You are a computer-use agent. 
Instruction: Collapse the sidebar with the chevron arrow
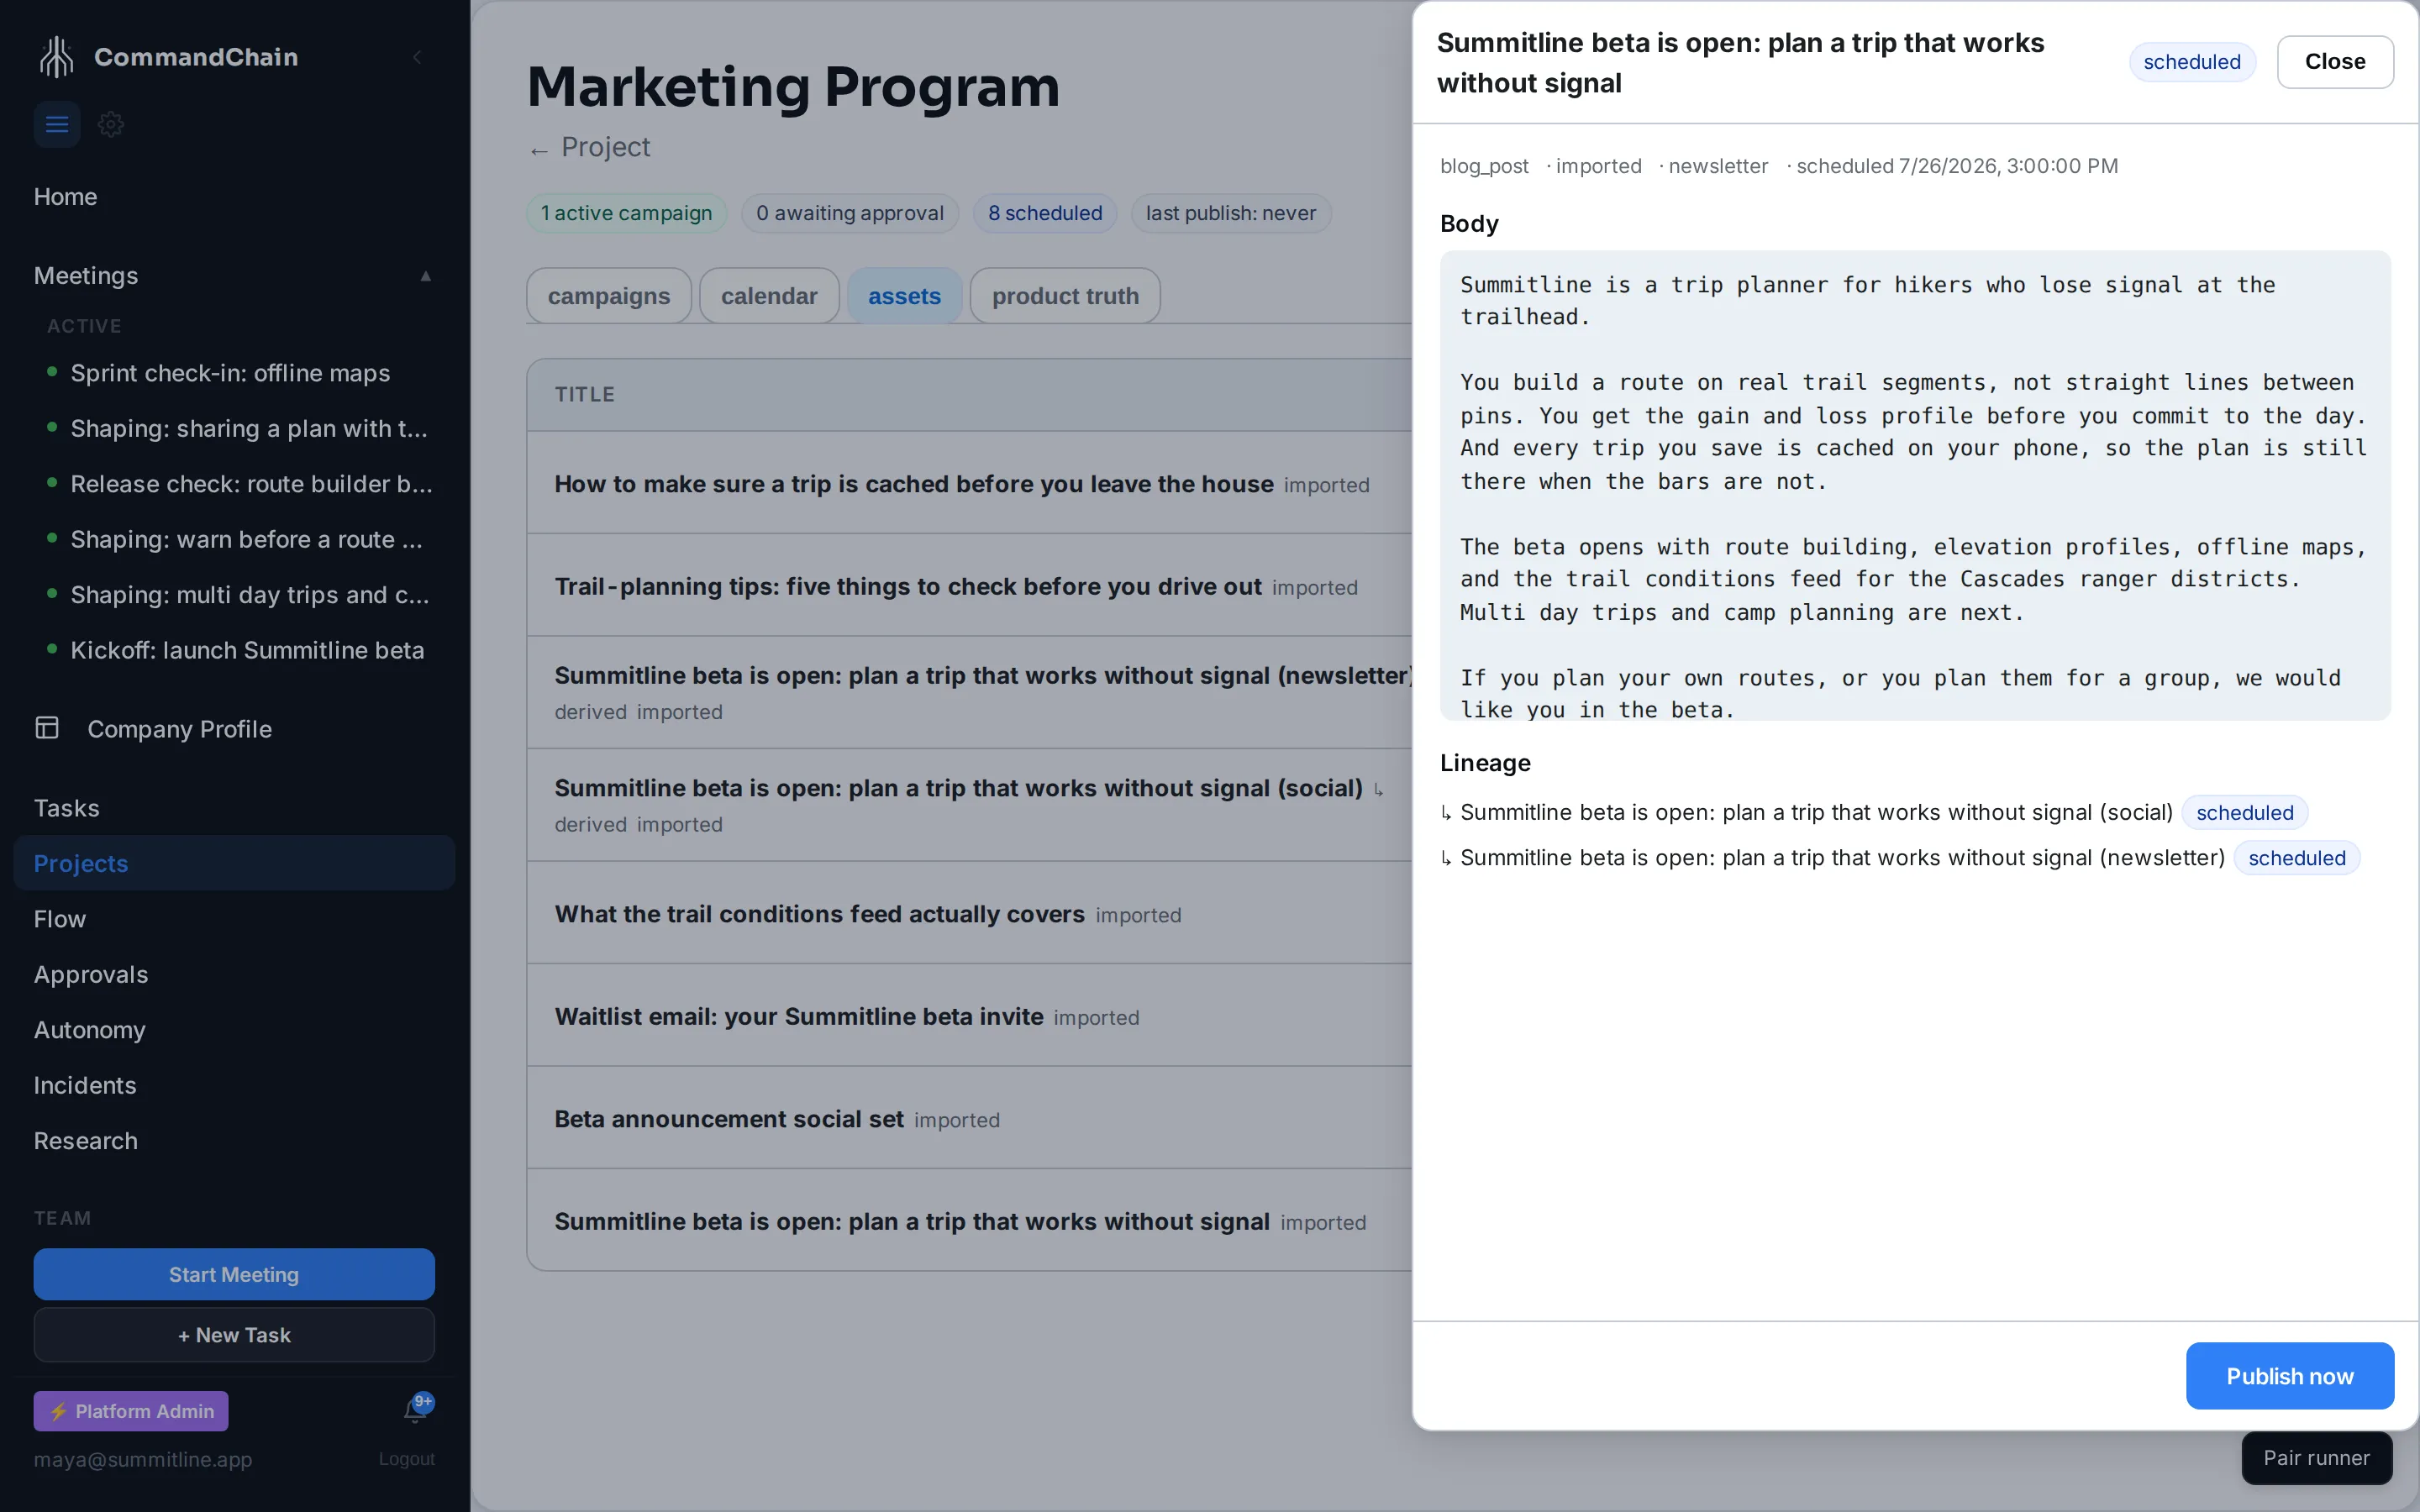(417, 57)
